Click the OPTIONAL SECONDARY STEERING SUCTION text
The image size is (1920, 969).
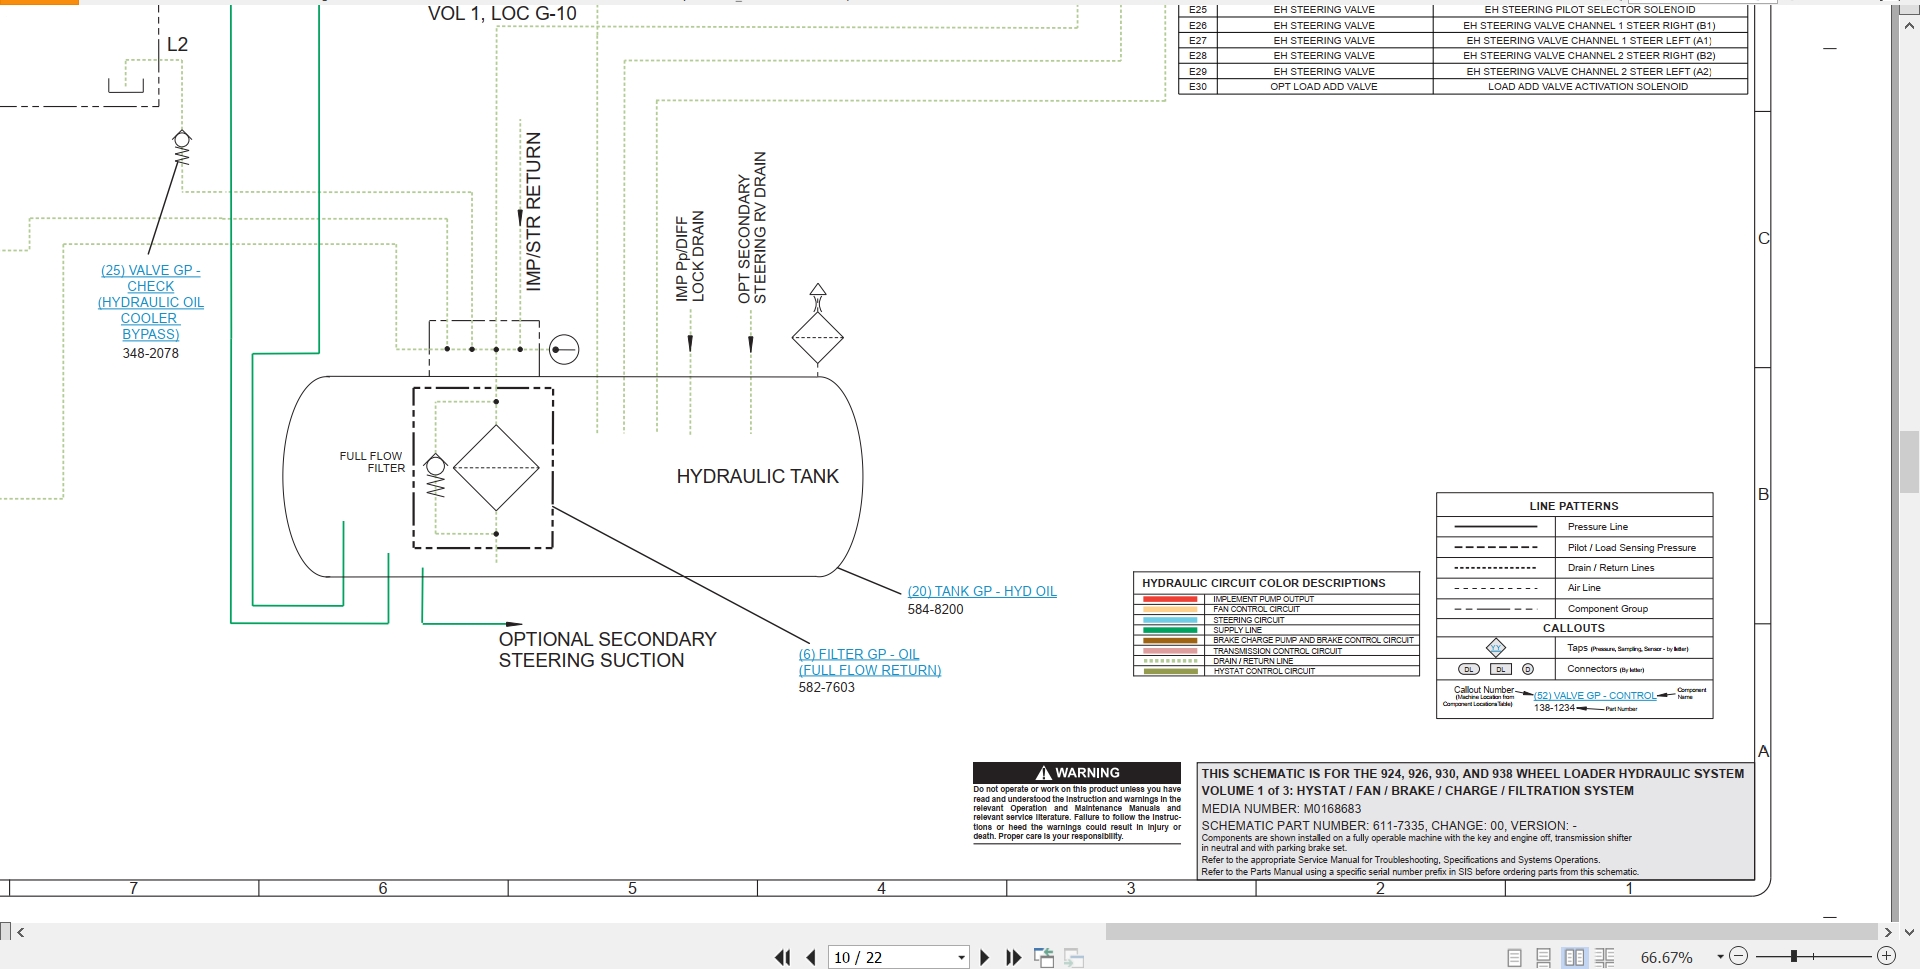[607, 650]
